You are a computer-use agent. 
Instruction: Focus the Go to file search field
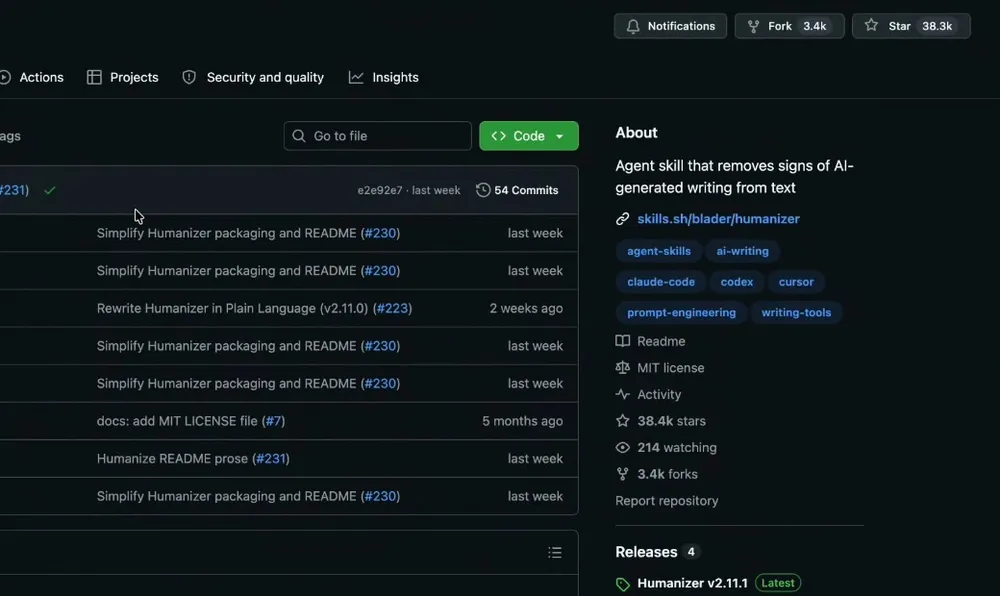[x=378, y=136]
